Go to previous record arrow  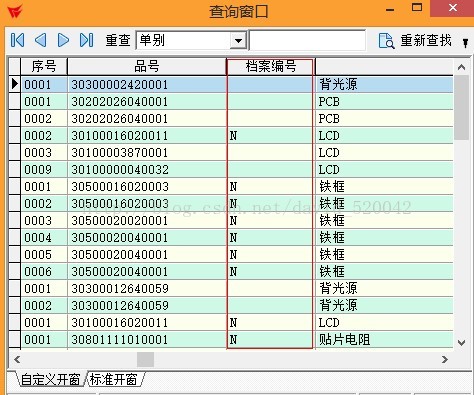click(x=40, y=40)
